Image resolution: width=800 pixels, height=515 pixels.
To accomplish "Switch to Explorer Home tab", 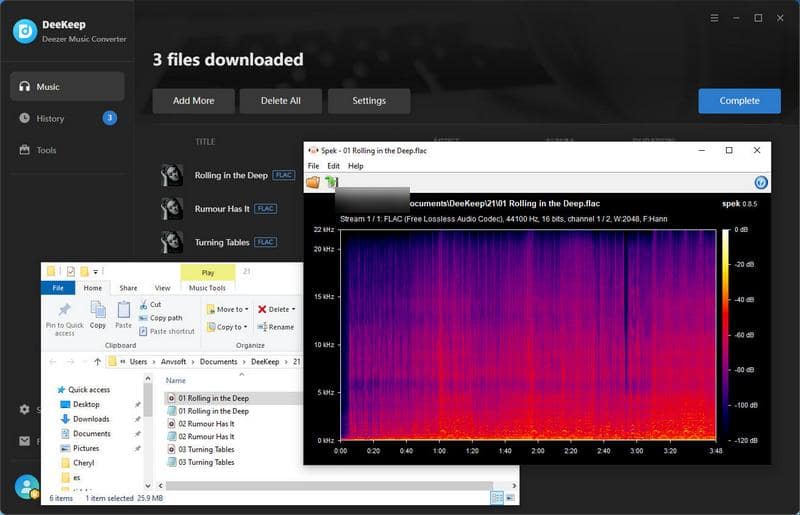I will [93, 288].
